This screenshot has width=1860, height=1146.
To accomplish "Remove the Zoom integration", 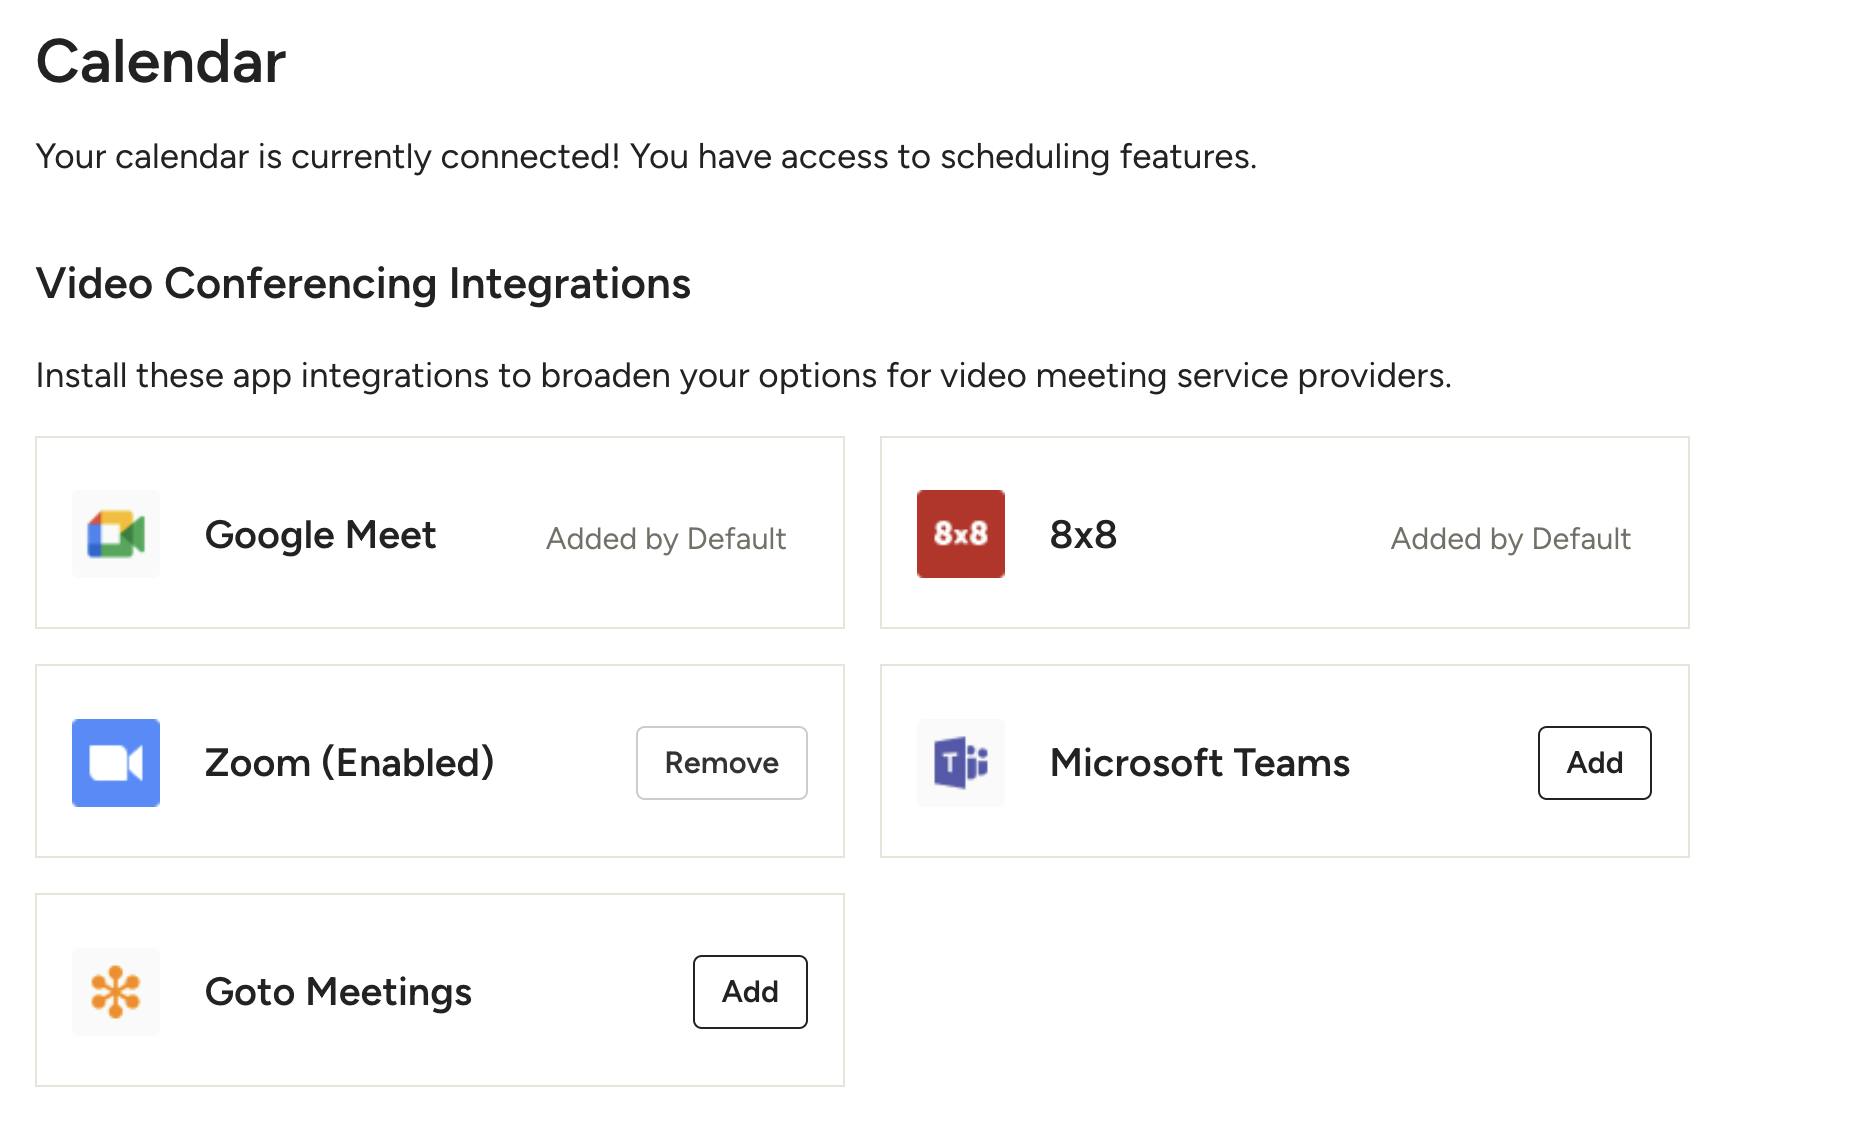I will 722,763.
